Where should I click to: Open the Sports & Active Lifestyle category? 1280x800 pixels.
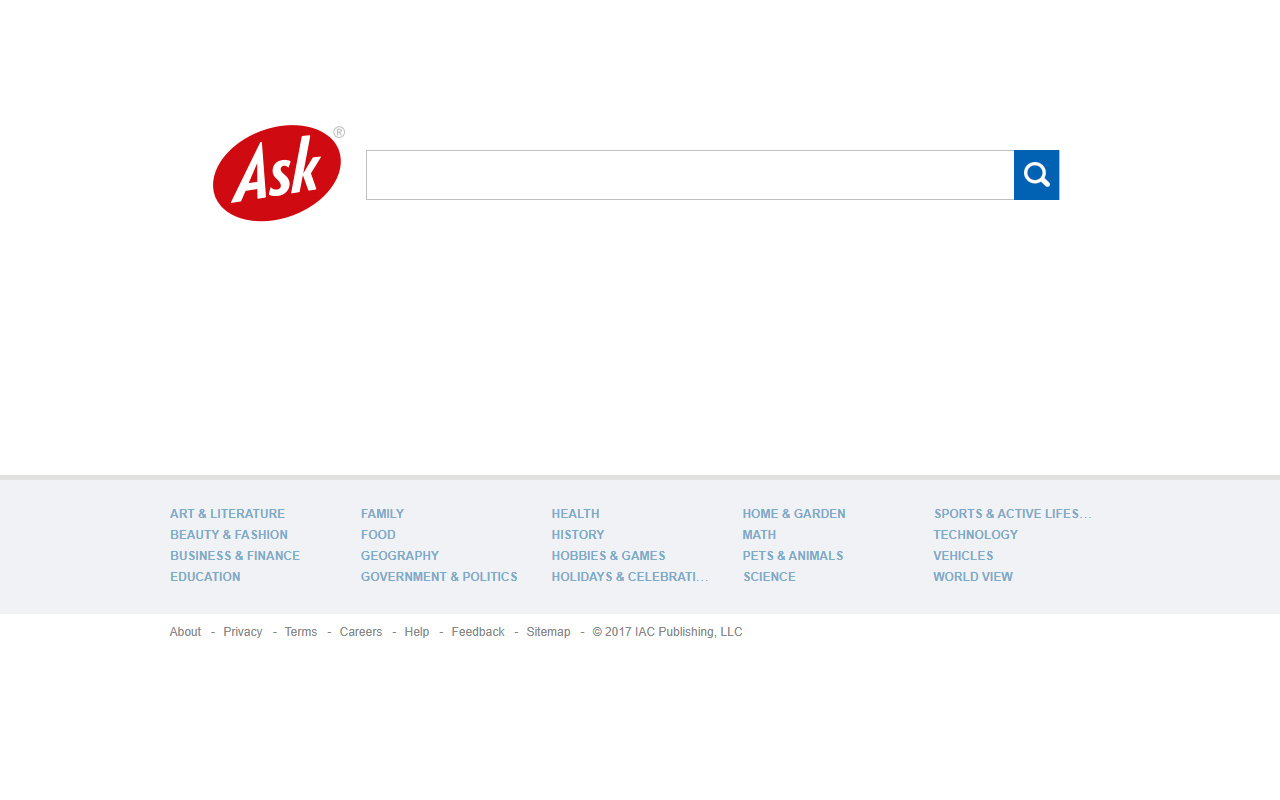[x=1012, y=514]
